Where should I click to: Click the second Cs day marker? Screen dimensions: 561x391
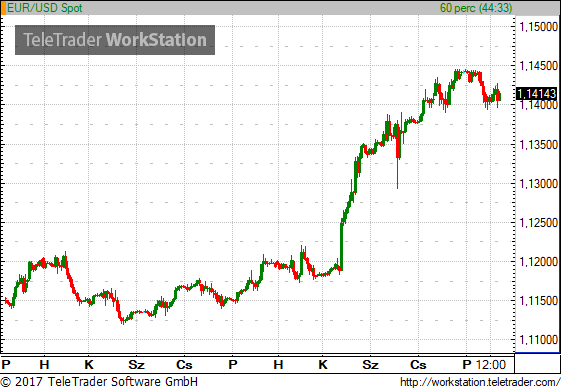pyautogui.click(x=418, y=365)
